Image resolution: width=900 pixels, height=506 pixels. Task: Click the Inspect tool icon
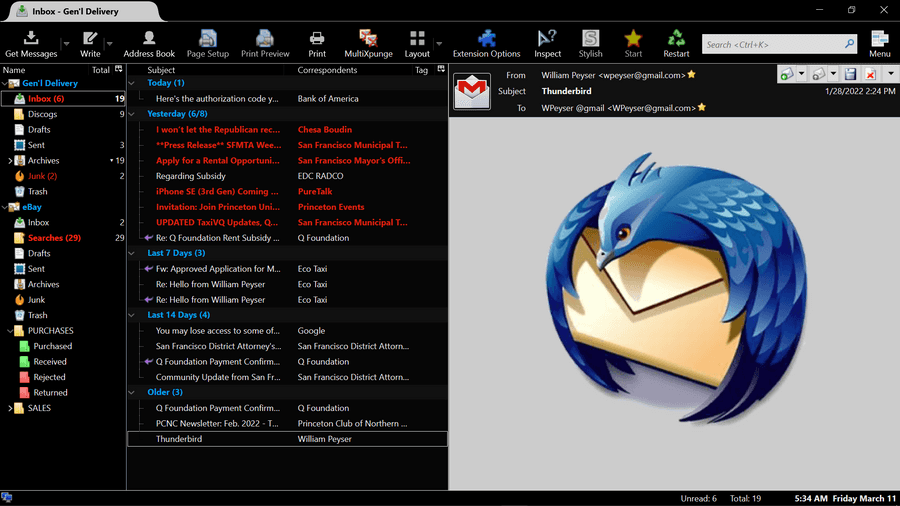(x=547, y=39)
